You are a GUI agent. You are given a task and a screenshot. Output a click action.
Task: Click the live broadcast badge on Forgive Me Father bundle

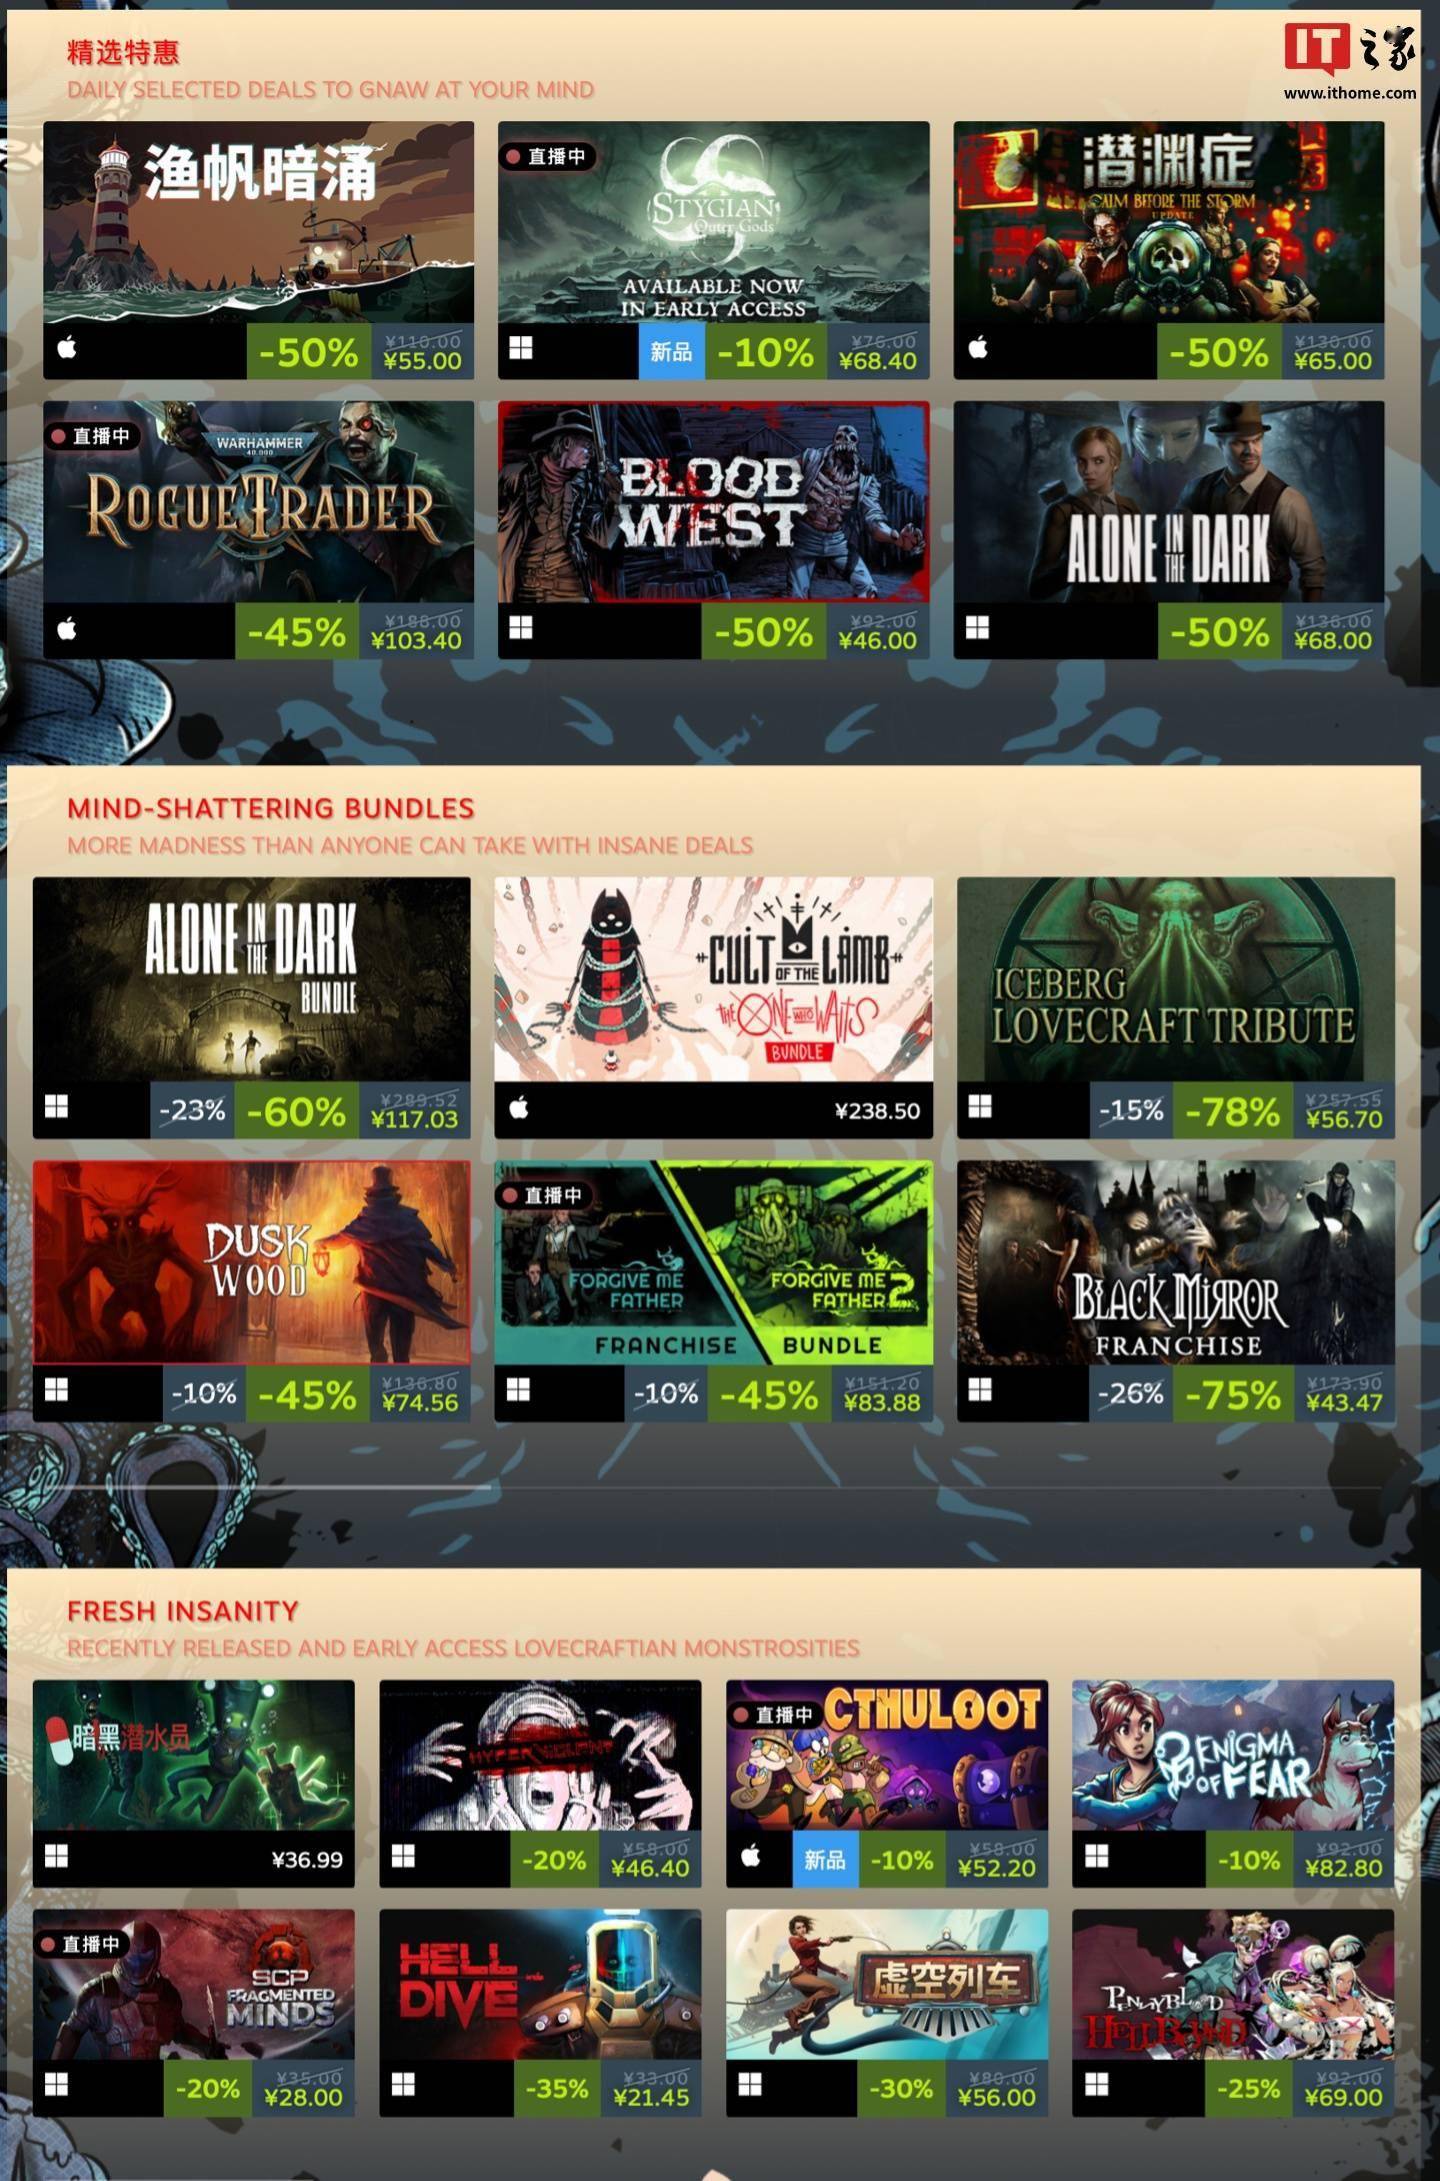(x=543, y=1195)
